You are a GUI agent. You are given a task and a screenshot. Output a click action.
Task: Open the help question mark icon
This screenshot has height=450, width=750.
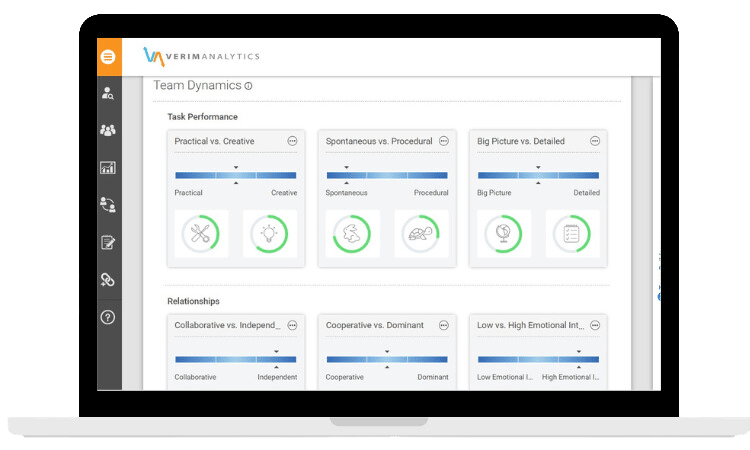[x=108, y=317]
